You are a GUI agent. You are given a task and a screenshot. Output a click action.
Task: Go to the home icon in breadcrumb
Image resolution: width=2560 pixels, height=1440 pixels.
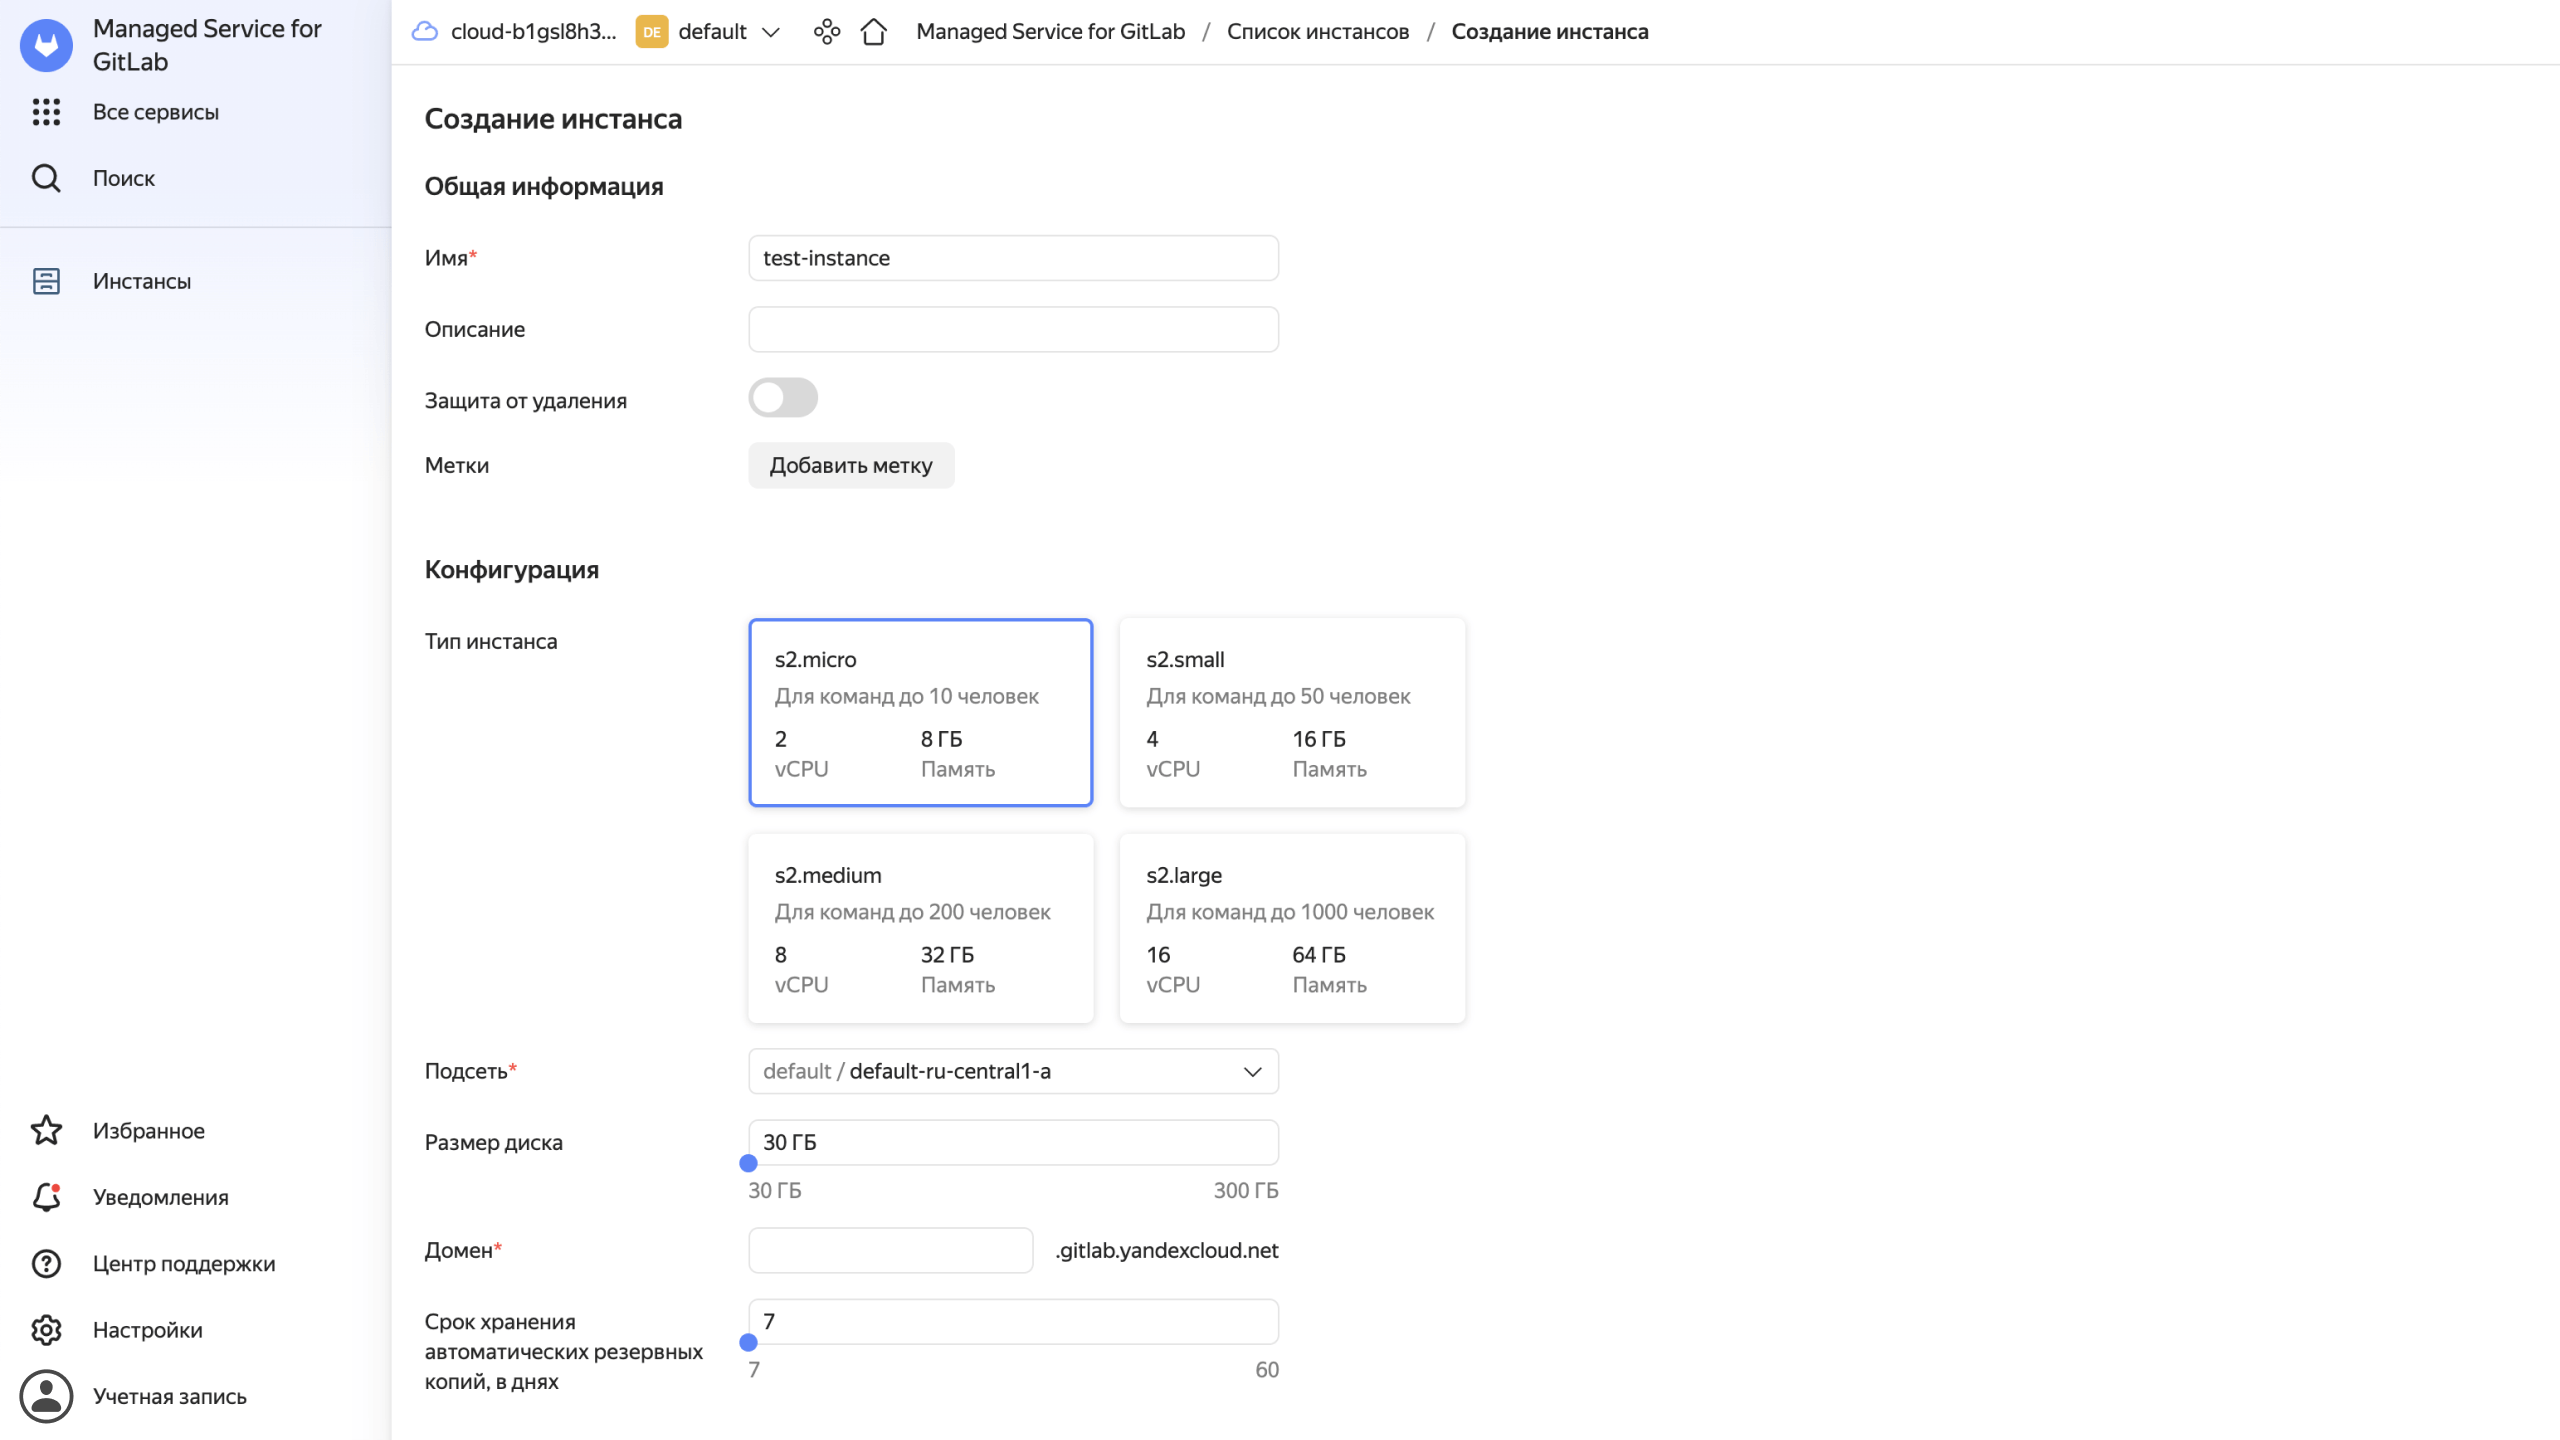point(874,32)
